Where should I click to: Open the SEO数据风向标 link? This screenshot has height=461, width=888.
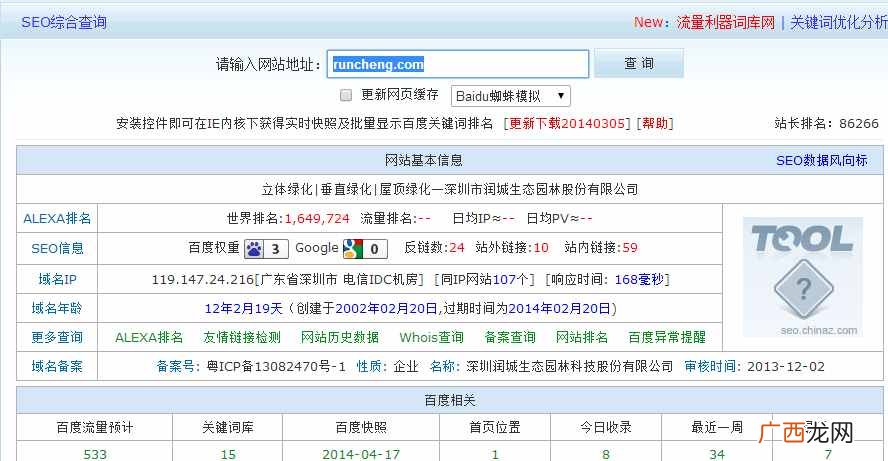(822, 161)
